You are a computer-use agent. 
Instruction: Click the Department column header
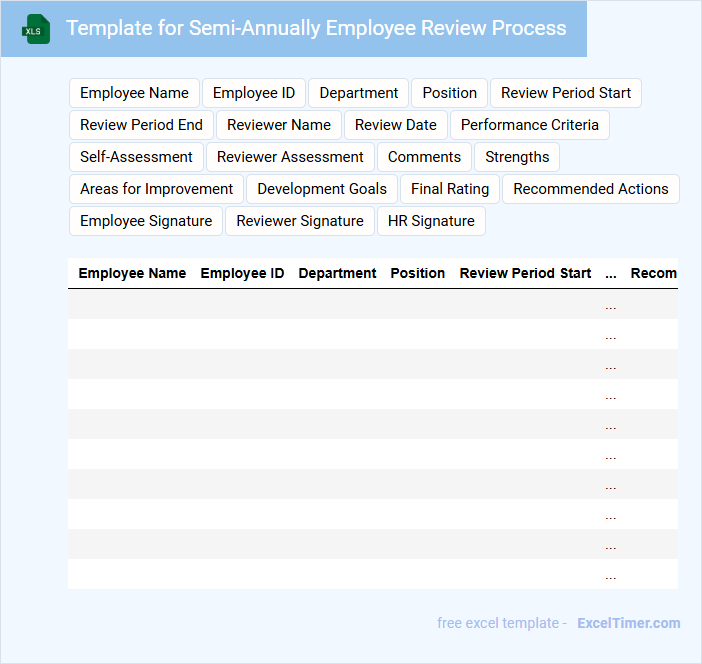click(337, 273)
